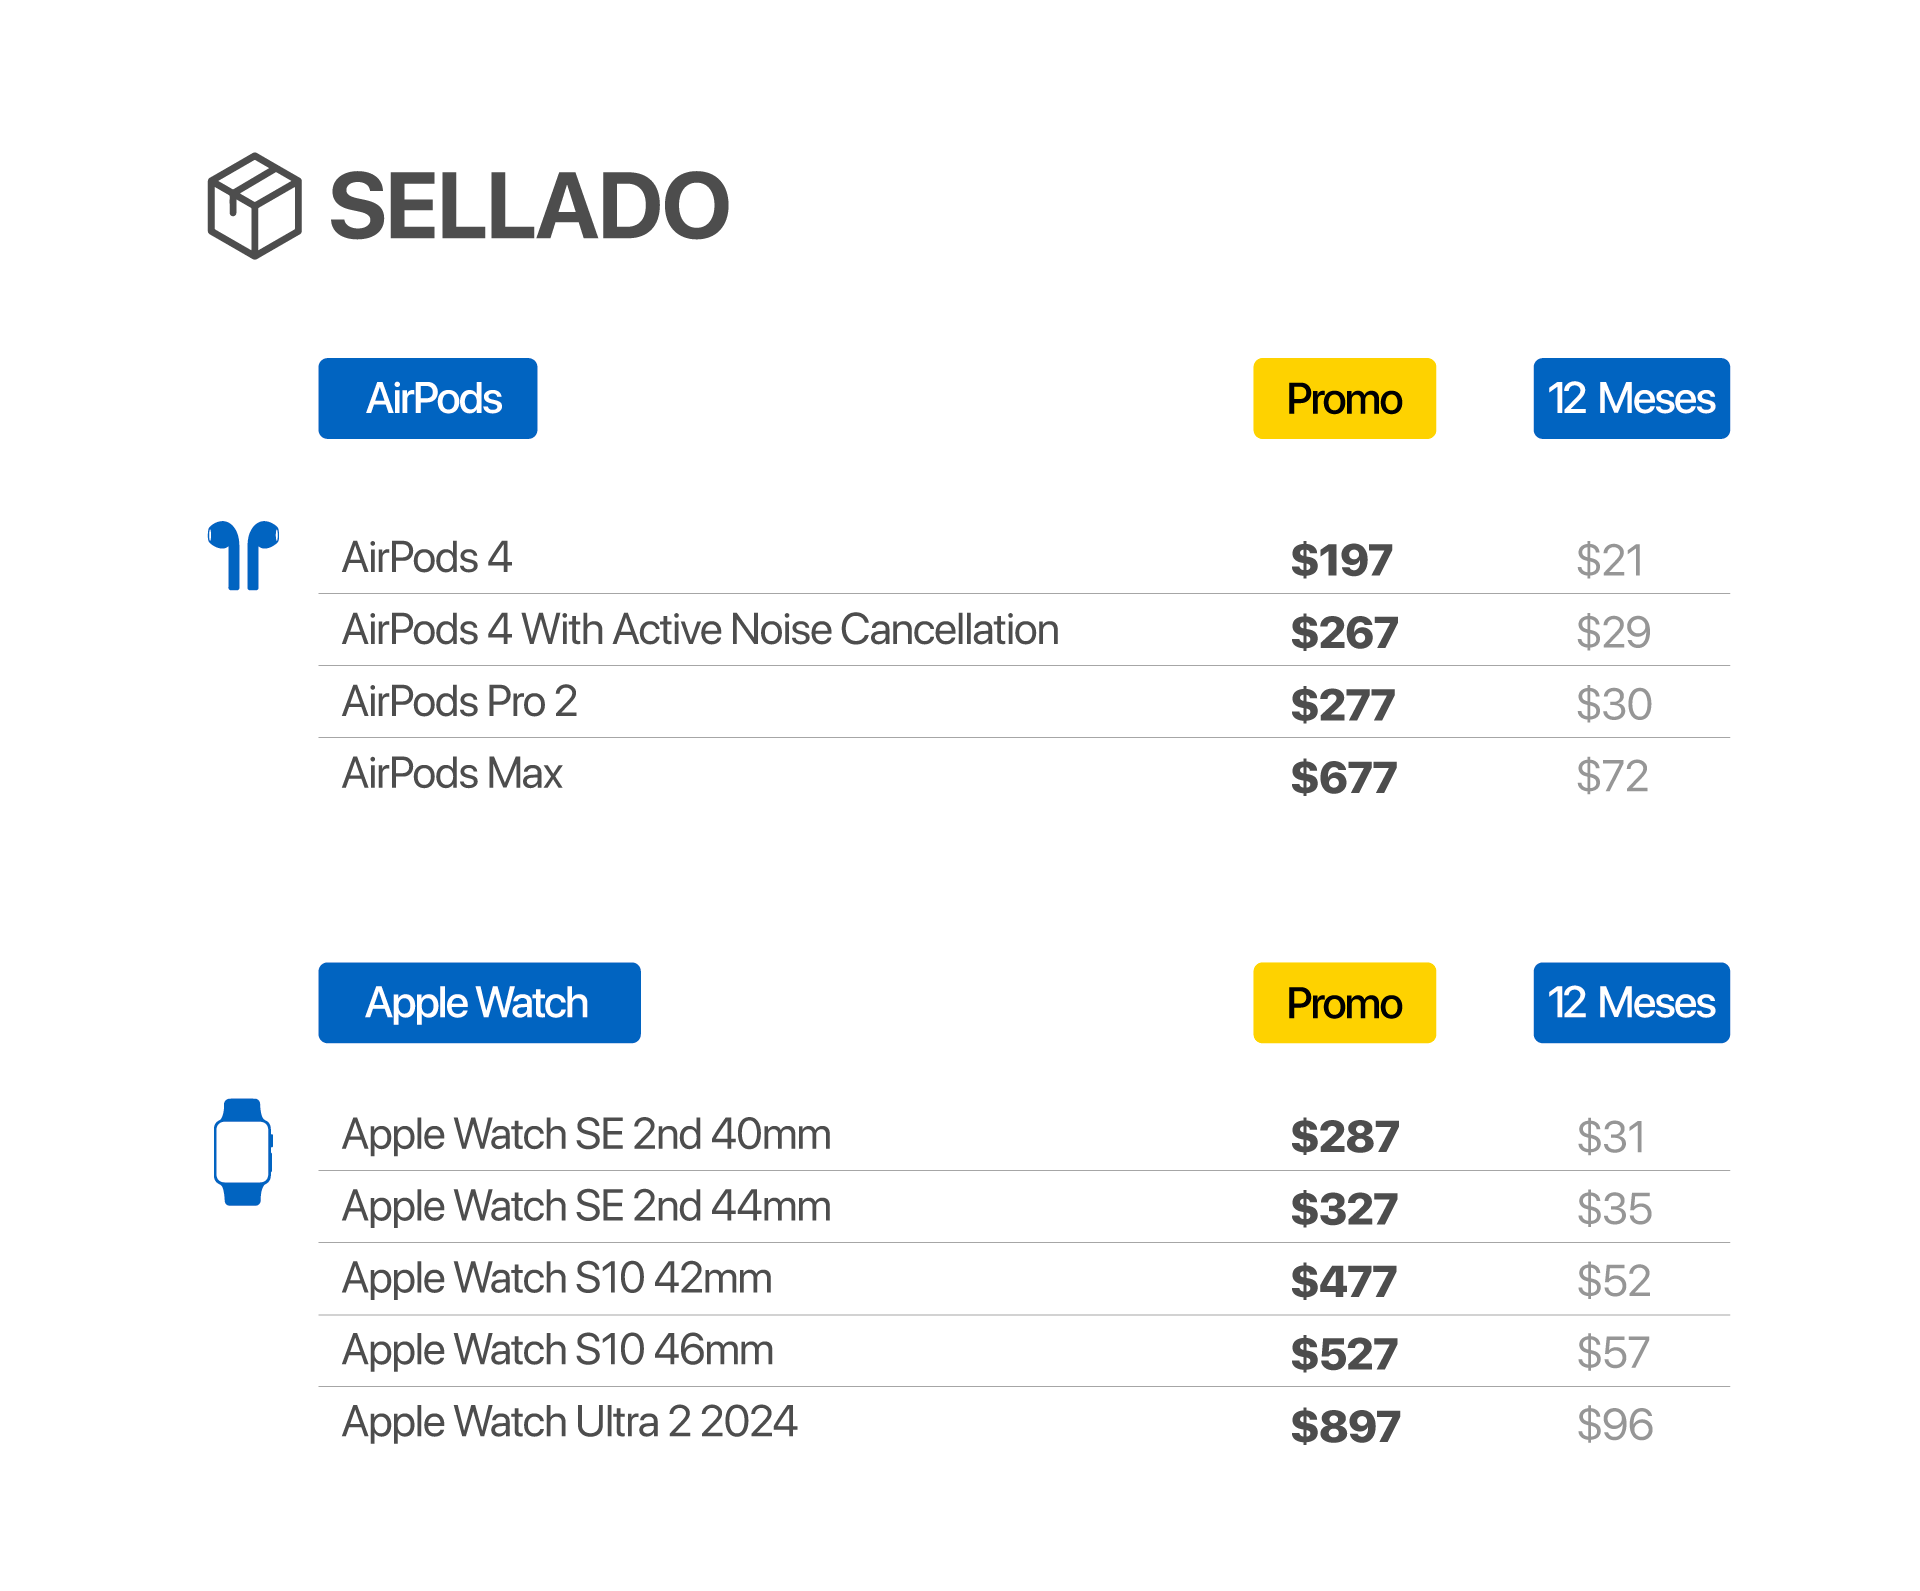Click the 12 Meses label above AirPods

point(1631,399)
